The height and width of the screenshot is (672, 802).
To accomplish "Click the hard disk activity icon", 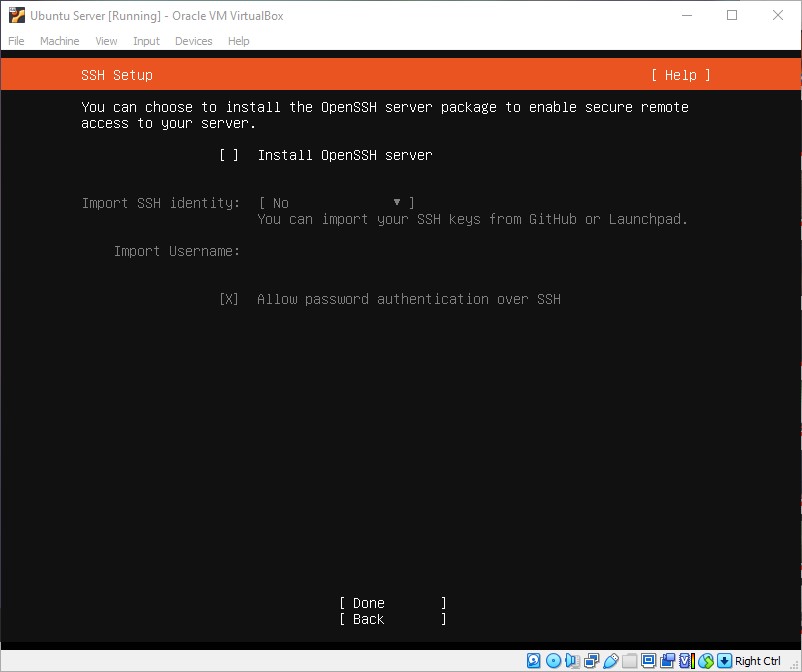I will point(533,661).
